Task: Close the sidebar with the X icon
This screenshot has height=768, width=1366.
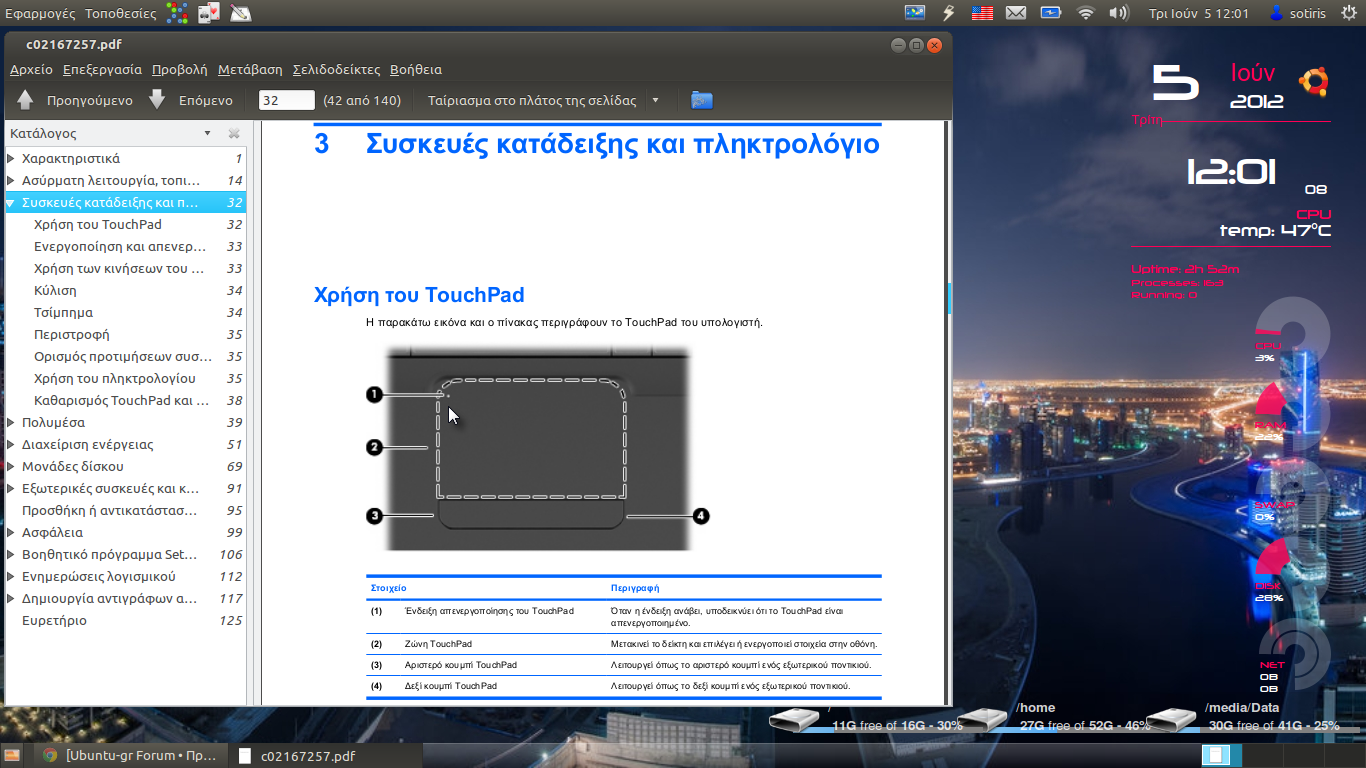Action: coord(234,134)
